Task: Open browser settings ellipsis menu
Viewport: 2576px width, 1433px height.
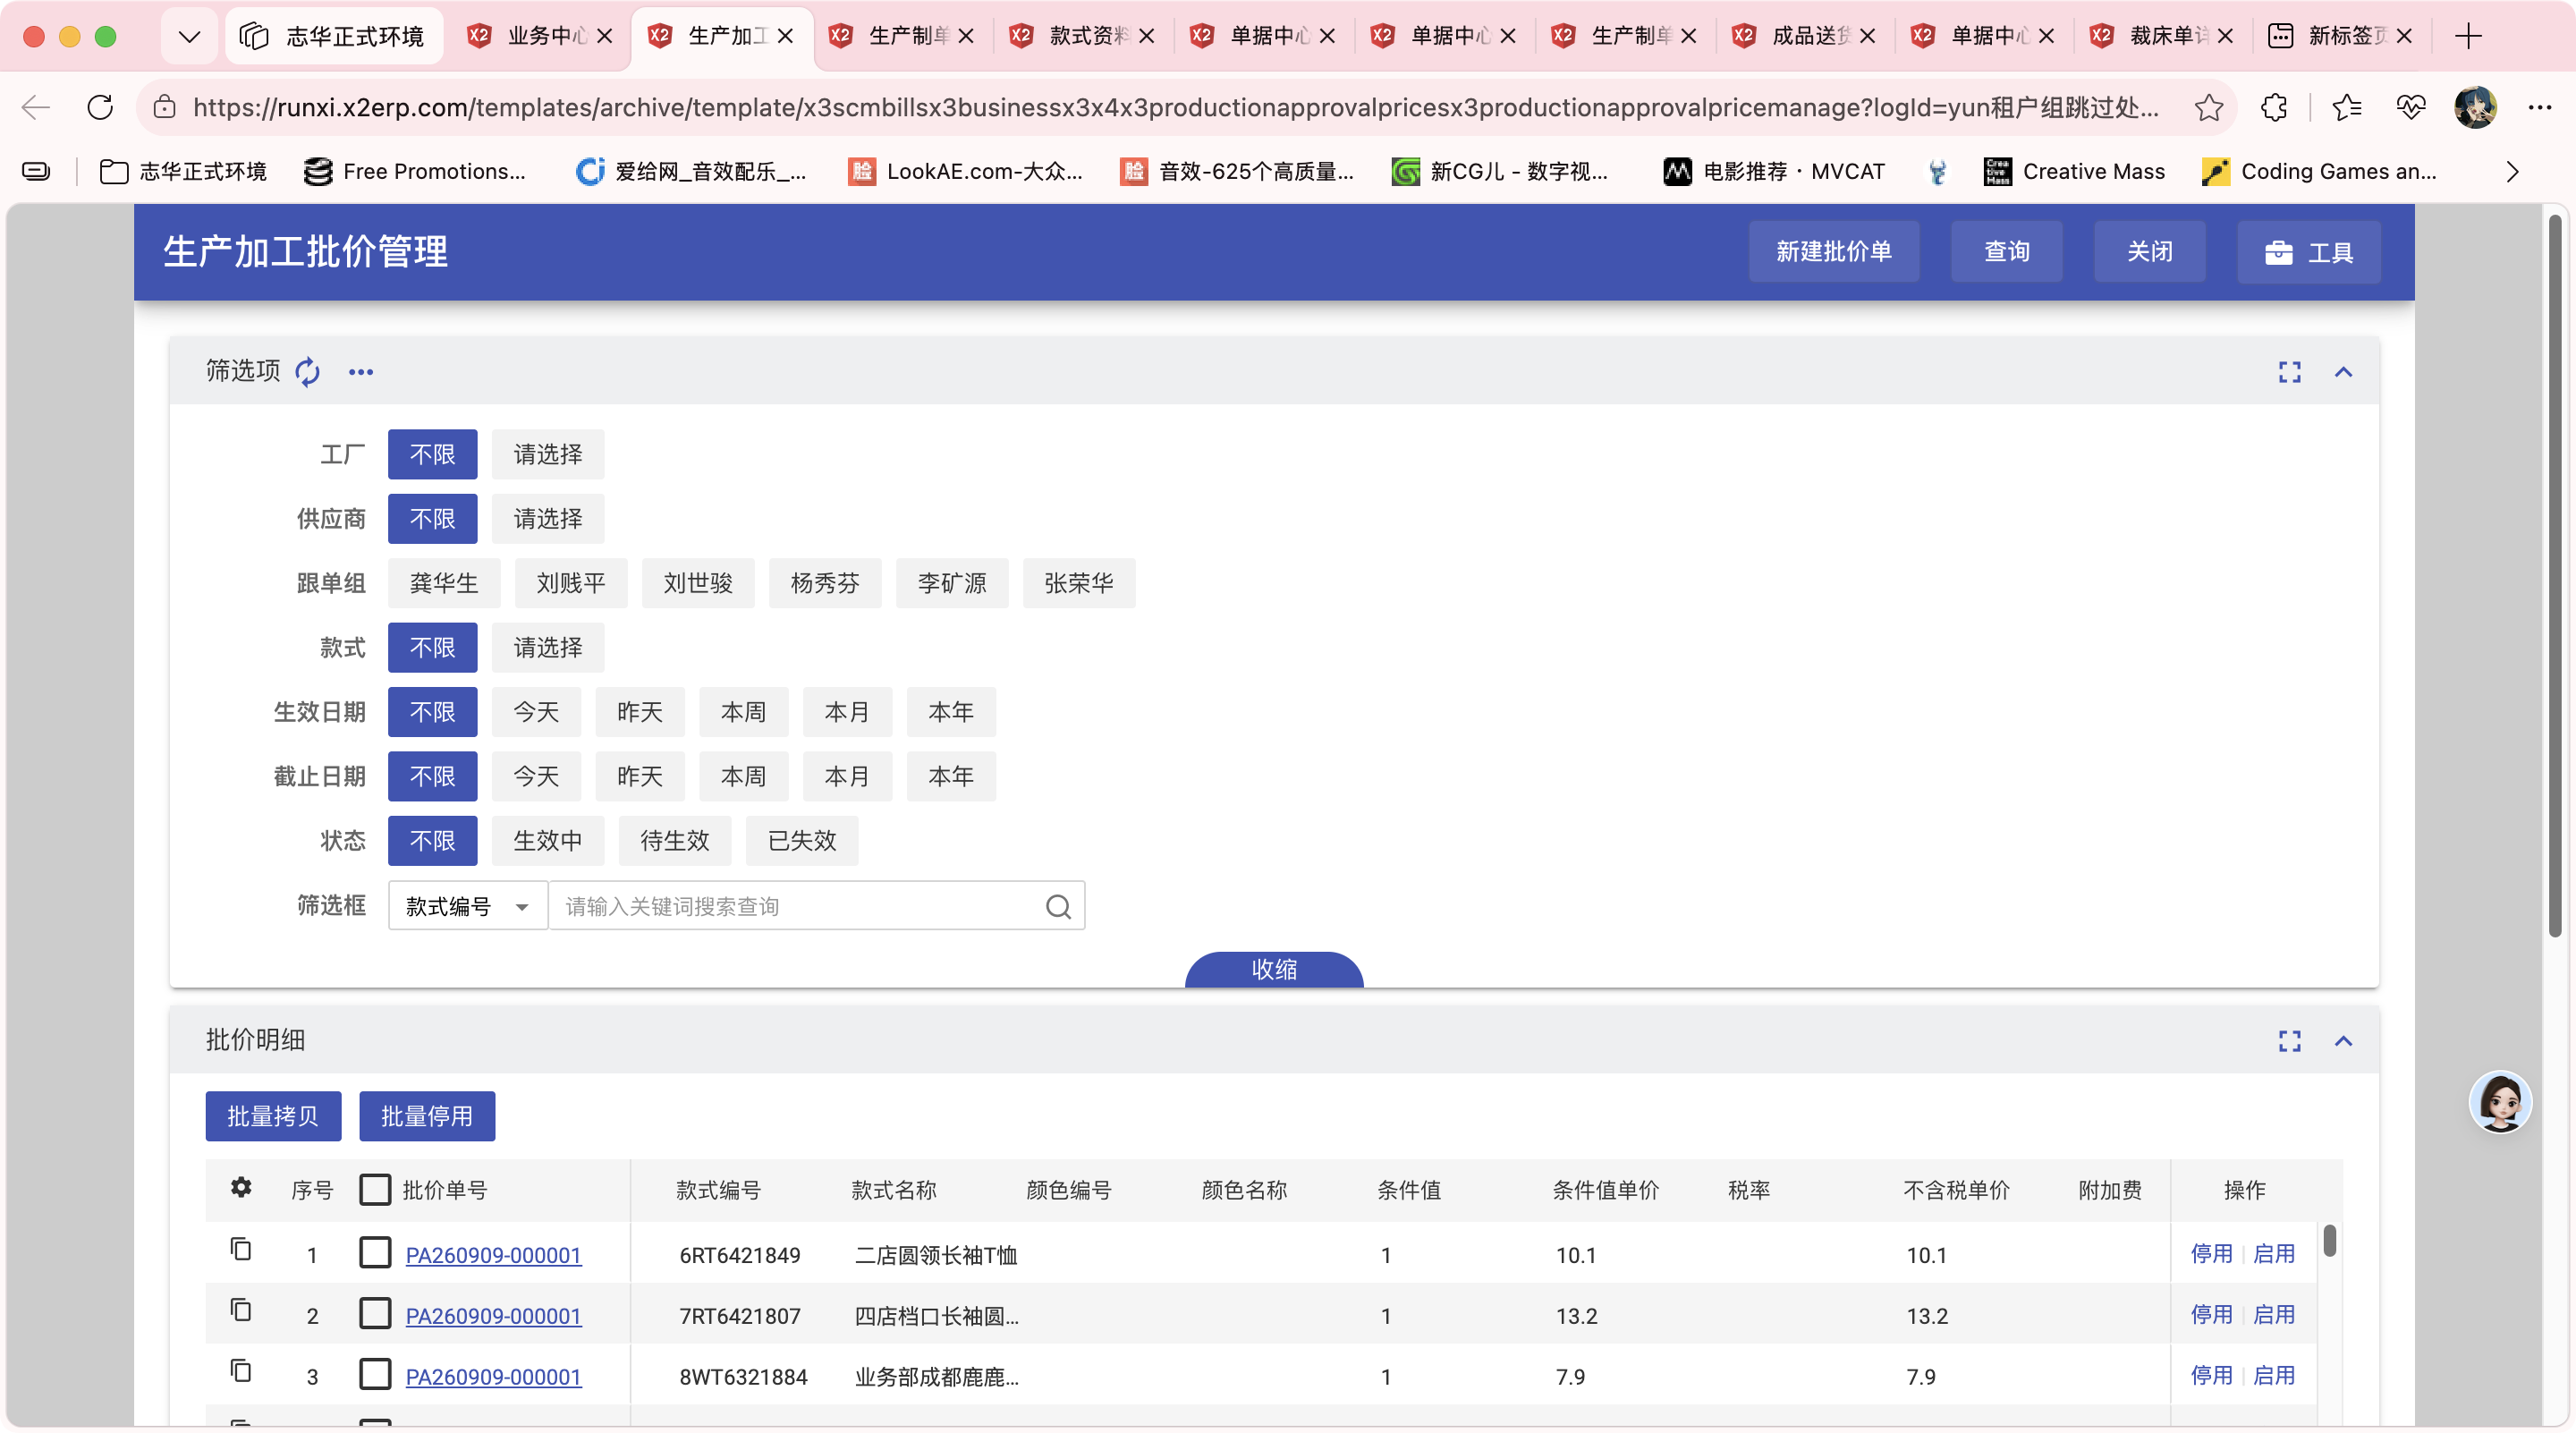Action: click(x=2539, y=107)
